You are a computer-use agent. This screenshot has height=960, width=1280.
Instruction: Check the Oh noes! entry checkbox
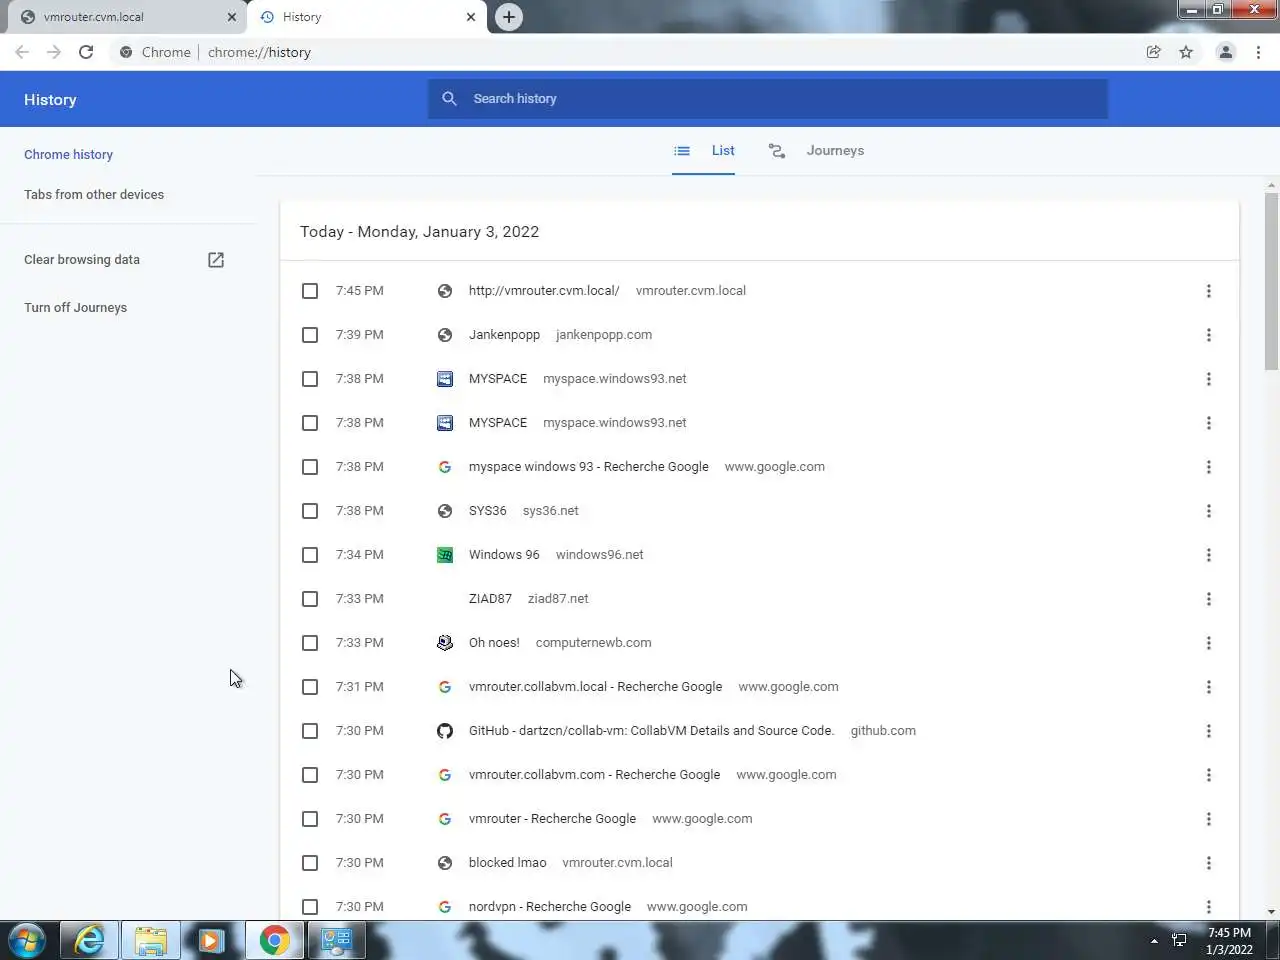pyautogui.click(x=310, y=643)
